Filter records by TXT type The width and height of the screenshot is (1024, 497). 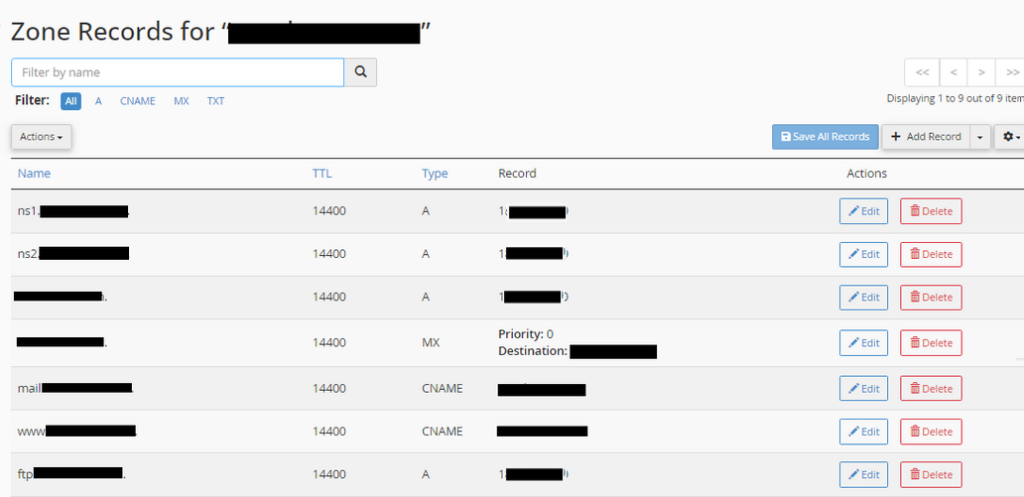tap(215, 101)
